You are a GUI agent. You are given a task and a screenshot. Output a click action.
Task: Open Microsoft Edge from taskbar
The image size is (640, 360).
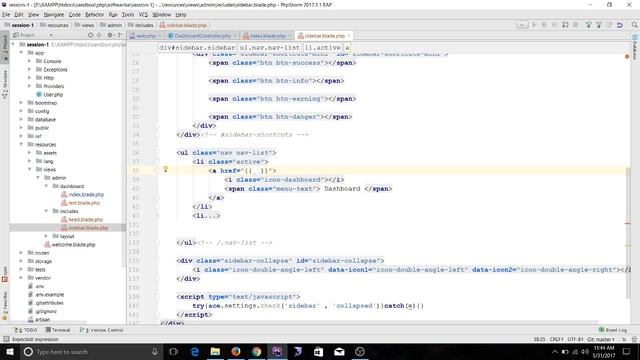pos(194,351)
